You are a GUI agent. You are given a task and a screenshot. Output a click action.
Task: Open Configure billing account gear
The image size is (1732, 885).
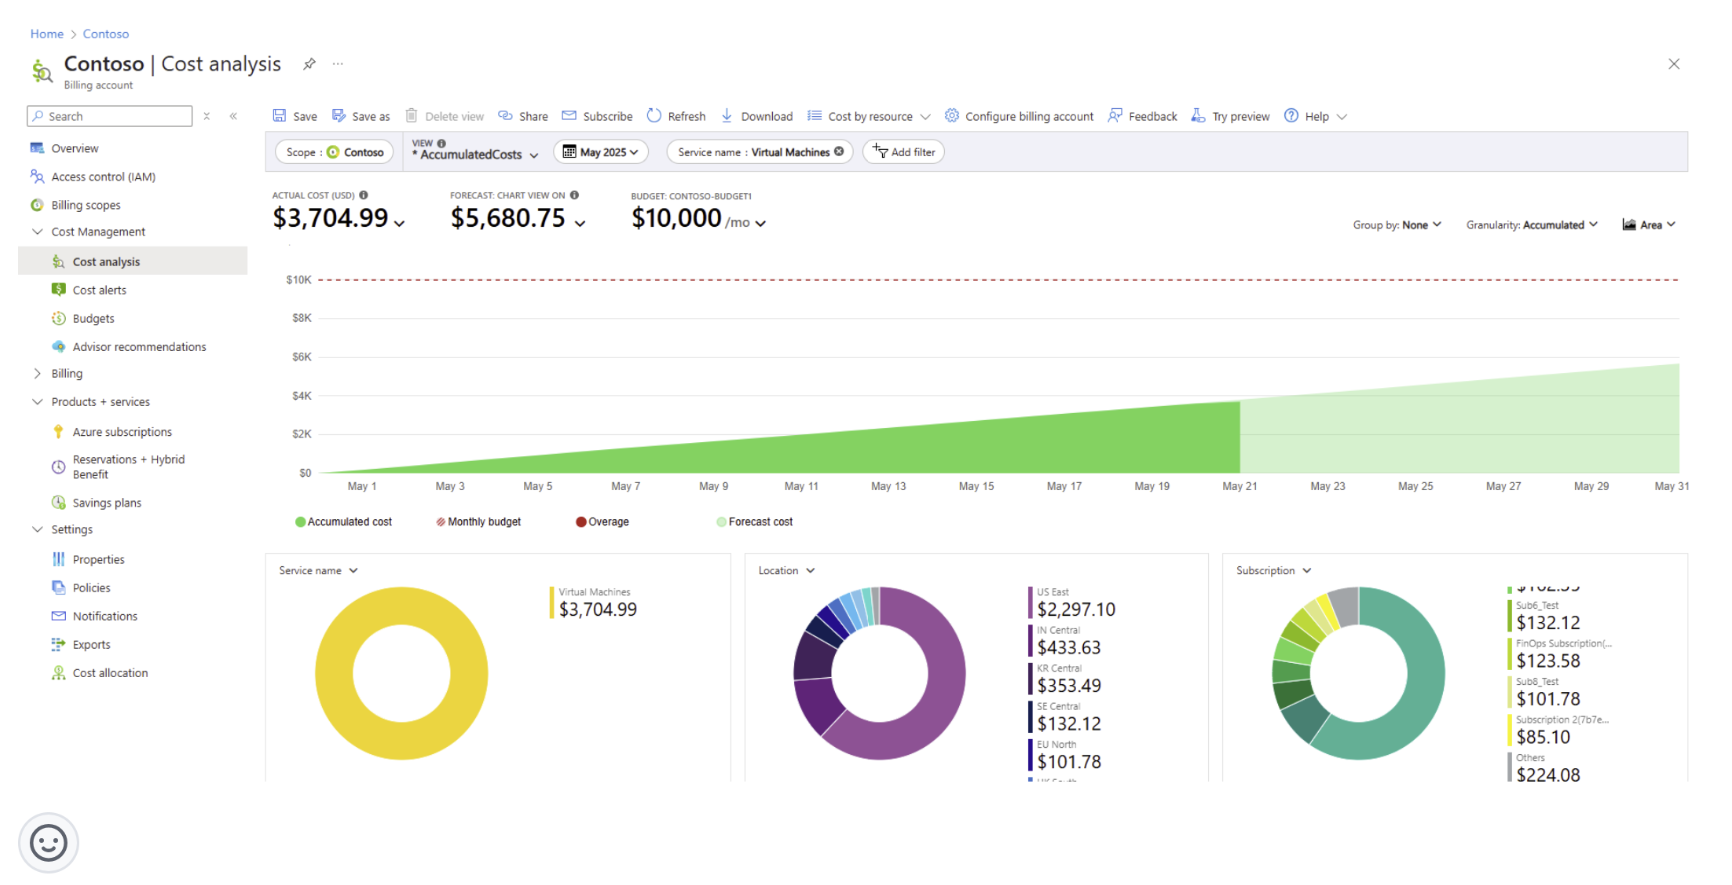tap(952, 116)
